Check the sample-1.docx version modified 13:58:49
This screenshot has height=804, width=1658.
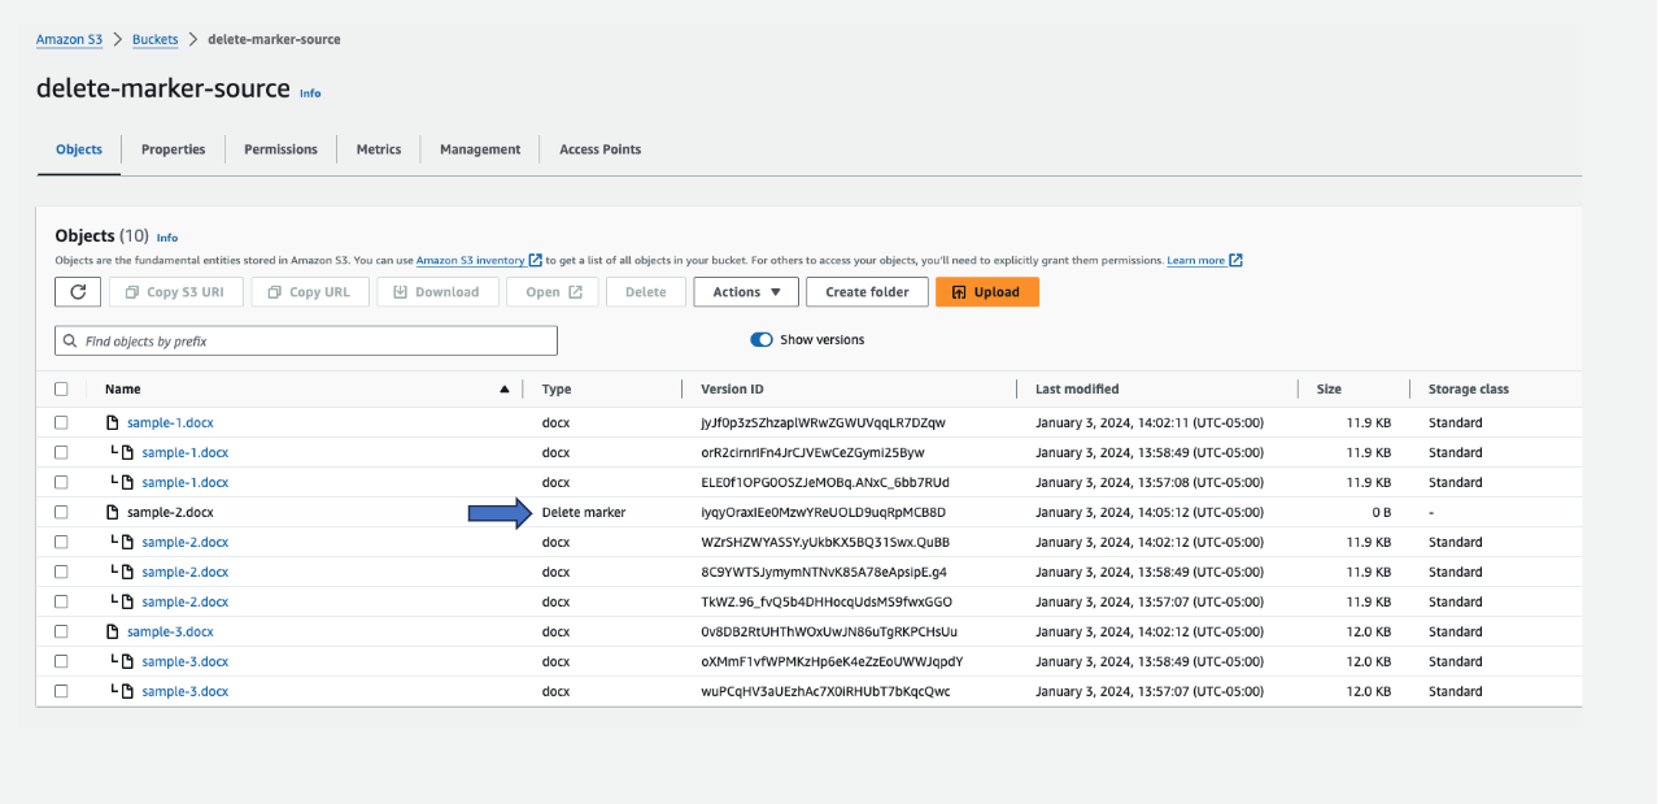[x=61, y=453]
